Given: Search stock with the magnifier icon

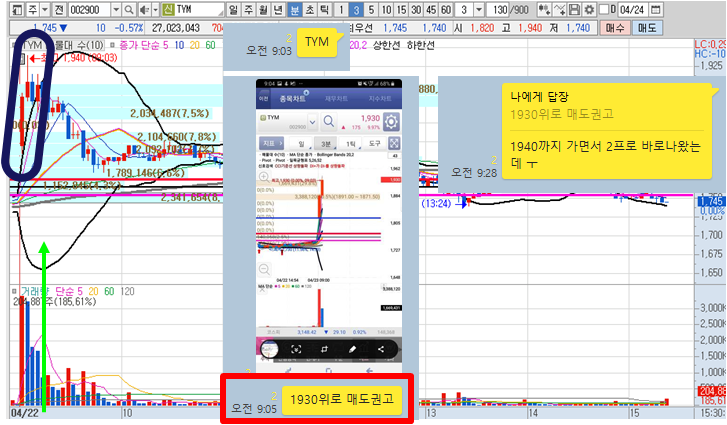Looking at the screenshot, I should [x=129, y=9].
